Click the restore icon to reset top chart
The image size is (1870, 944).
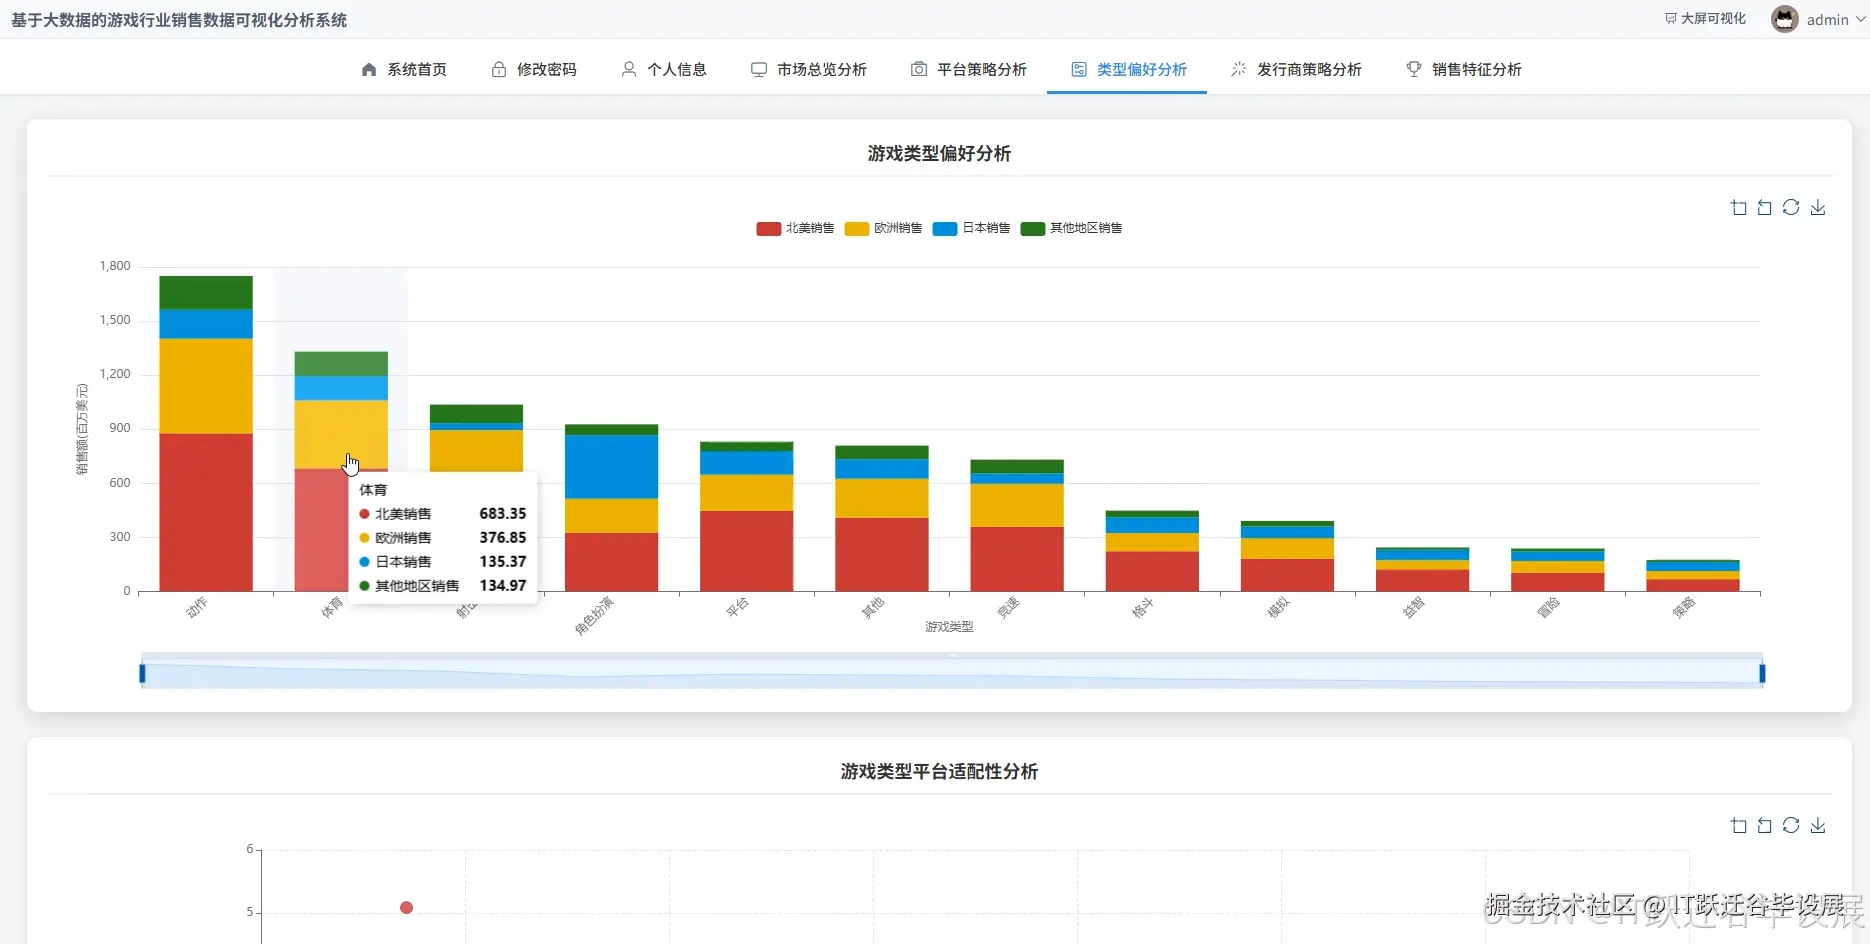pyautogui.click(x=1791, y=207)
